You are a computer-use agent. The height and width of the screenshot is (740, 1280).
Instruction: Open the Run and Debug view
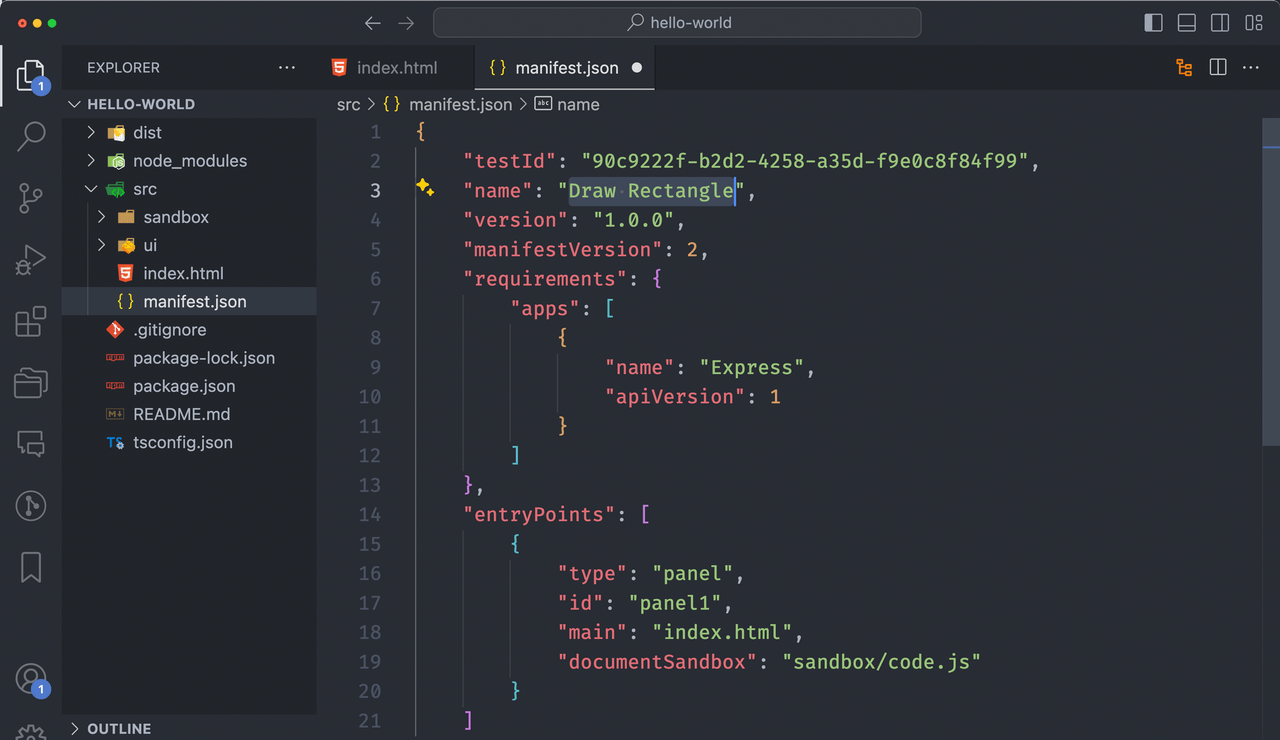coord(31,260)
